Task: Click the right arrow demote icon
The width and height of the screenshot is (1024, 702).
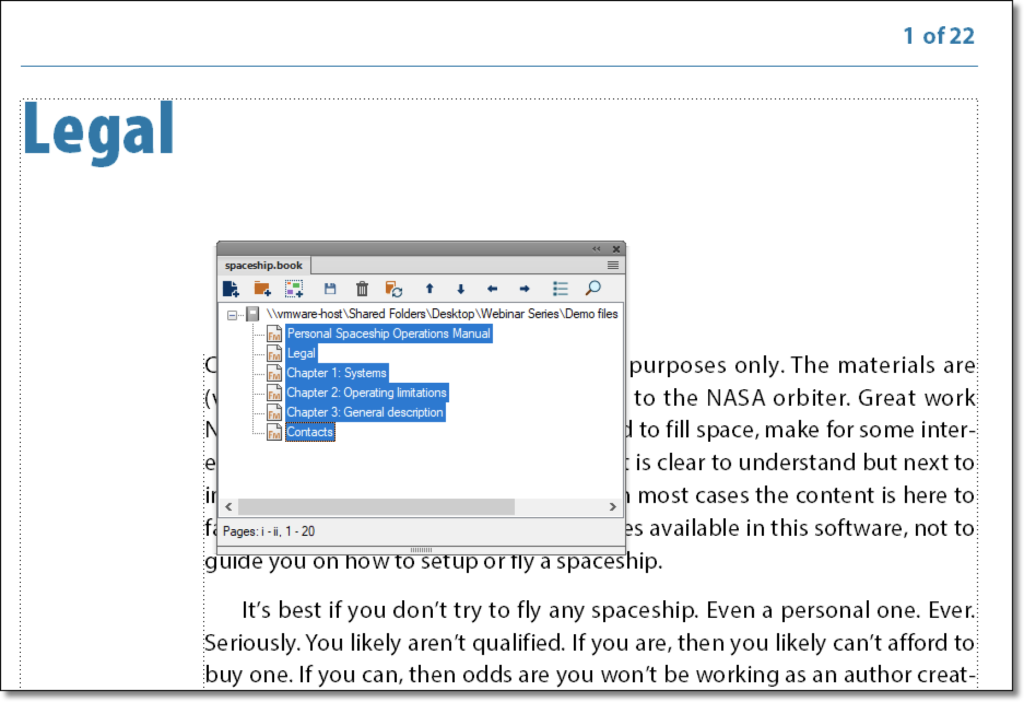Action: pyautogui.click(x=524, y=289)
